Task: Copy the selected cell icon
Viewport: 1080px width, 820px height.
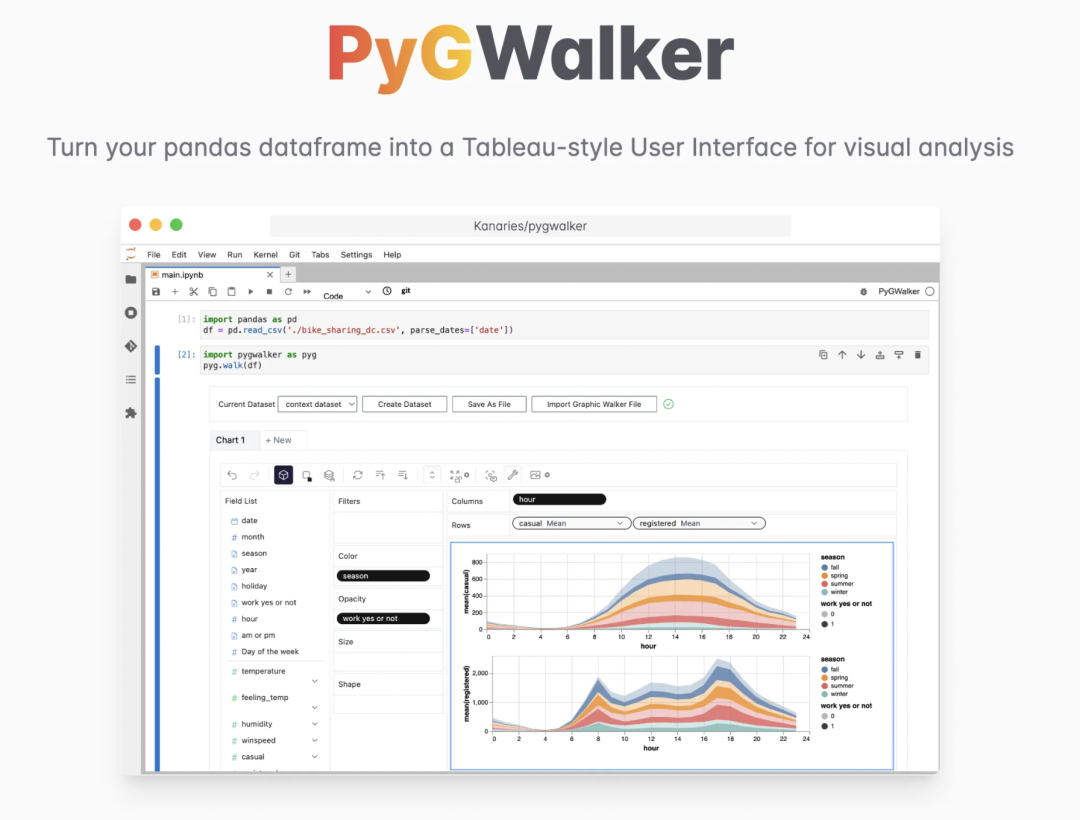Action: coord(213,292)
